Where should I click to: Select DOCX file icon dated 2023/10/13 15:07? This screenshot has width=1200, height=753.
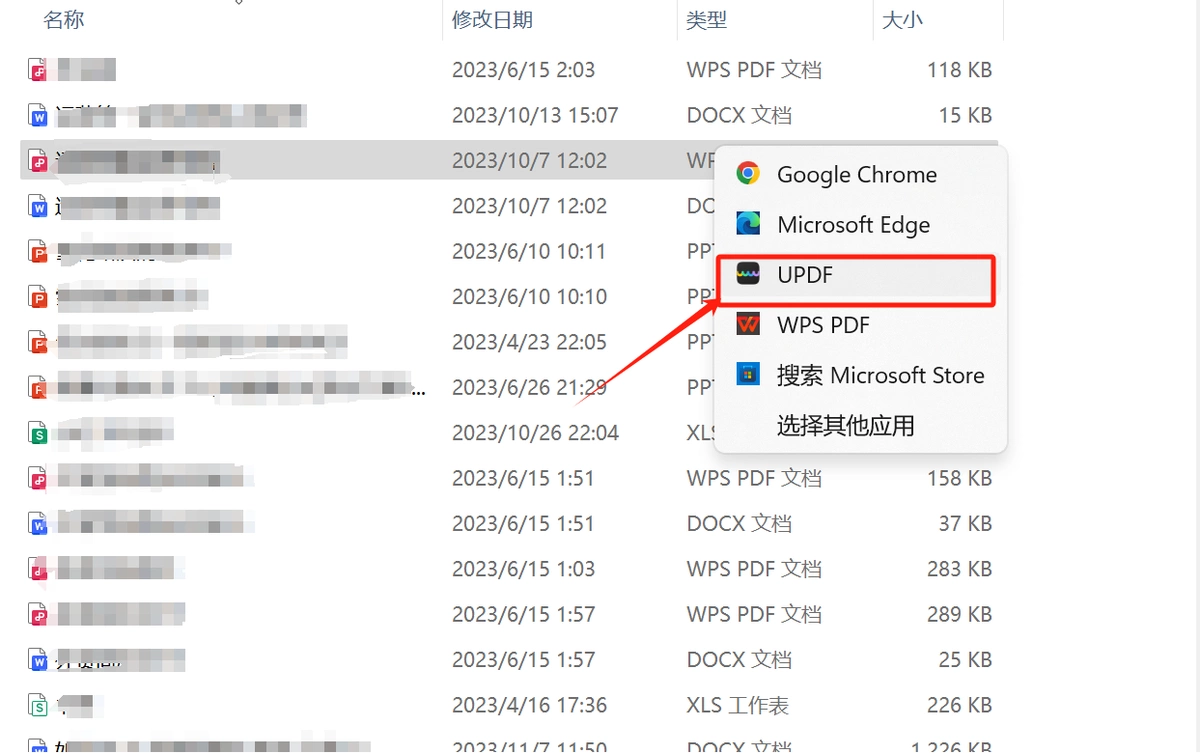point(38,115)
